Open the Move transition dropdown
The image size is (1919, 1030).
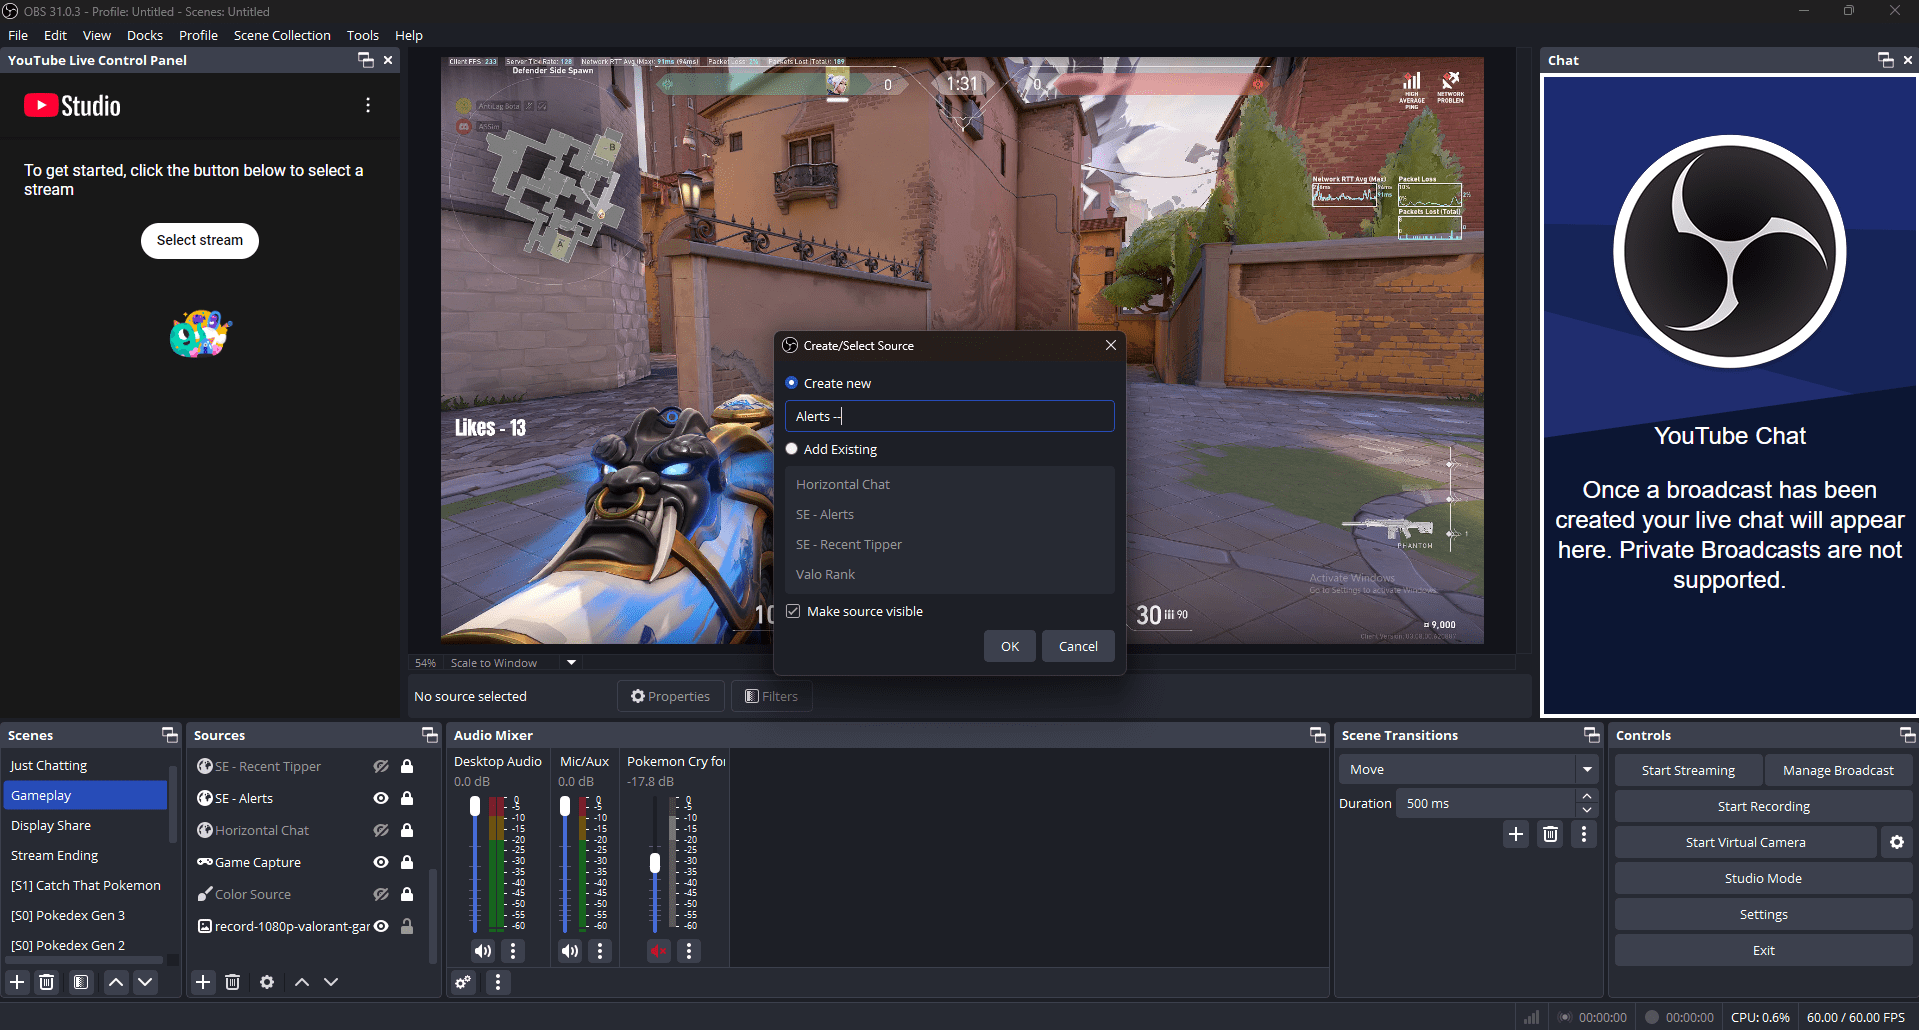(1586, 769)
